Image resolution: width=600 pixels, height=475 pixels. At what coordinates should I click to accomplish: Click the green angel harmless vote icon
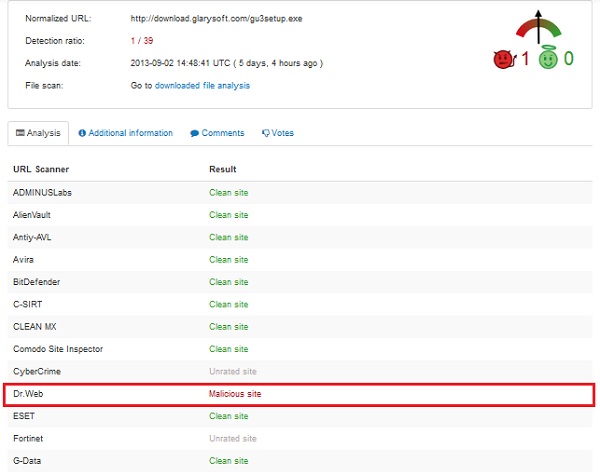tap(547, 60)
